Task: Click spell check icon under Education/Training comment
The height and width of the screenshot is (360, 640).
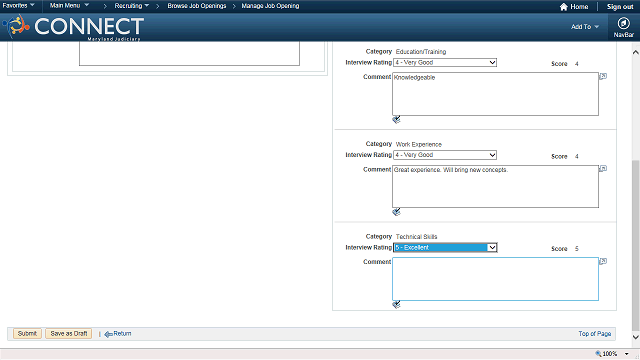Action: coord(396,120)
